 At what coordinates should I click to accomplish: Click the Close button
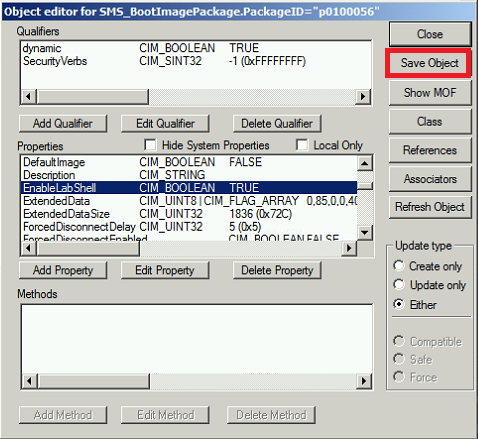click(430, 34)
